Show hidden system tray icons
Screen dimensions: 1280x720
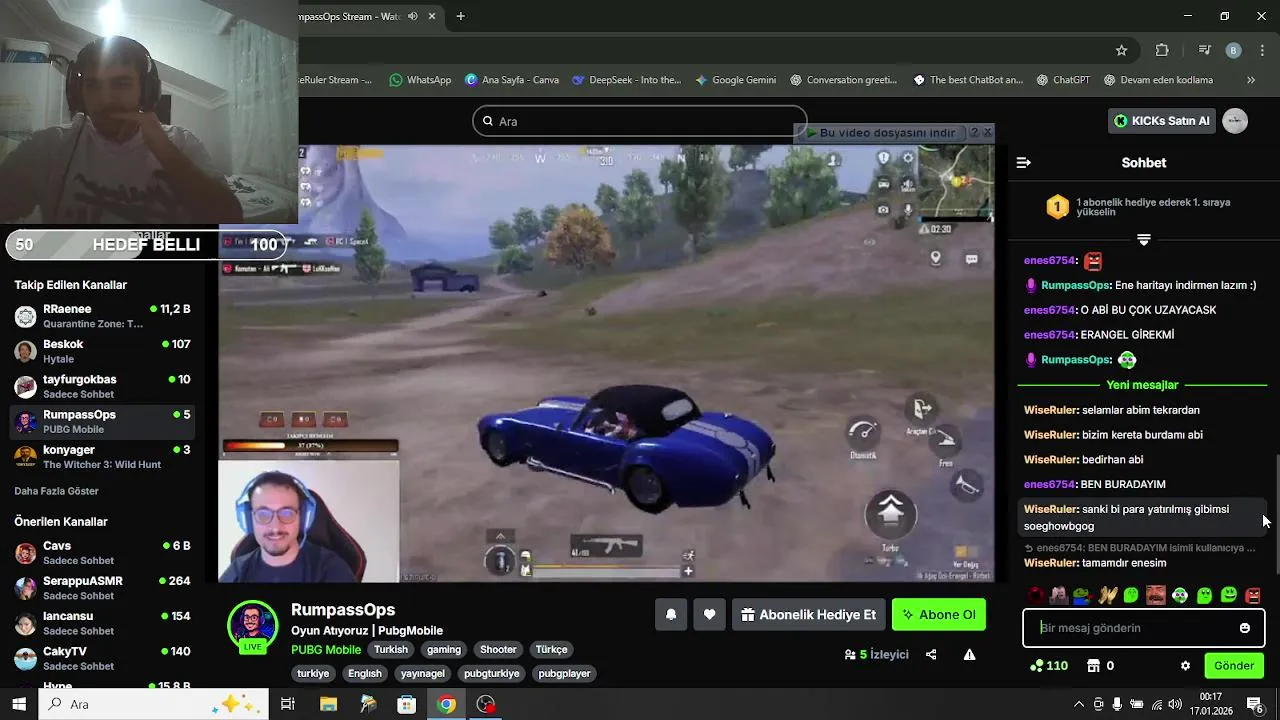click(x=1079, y=704)
